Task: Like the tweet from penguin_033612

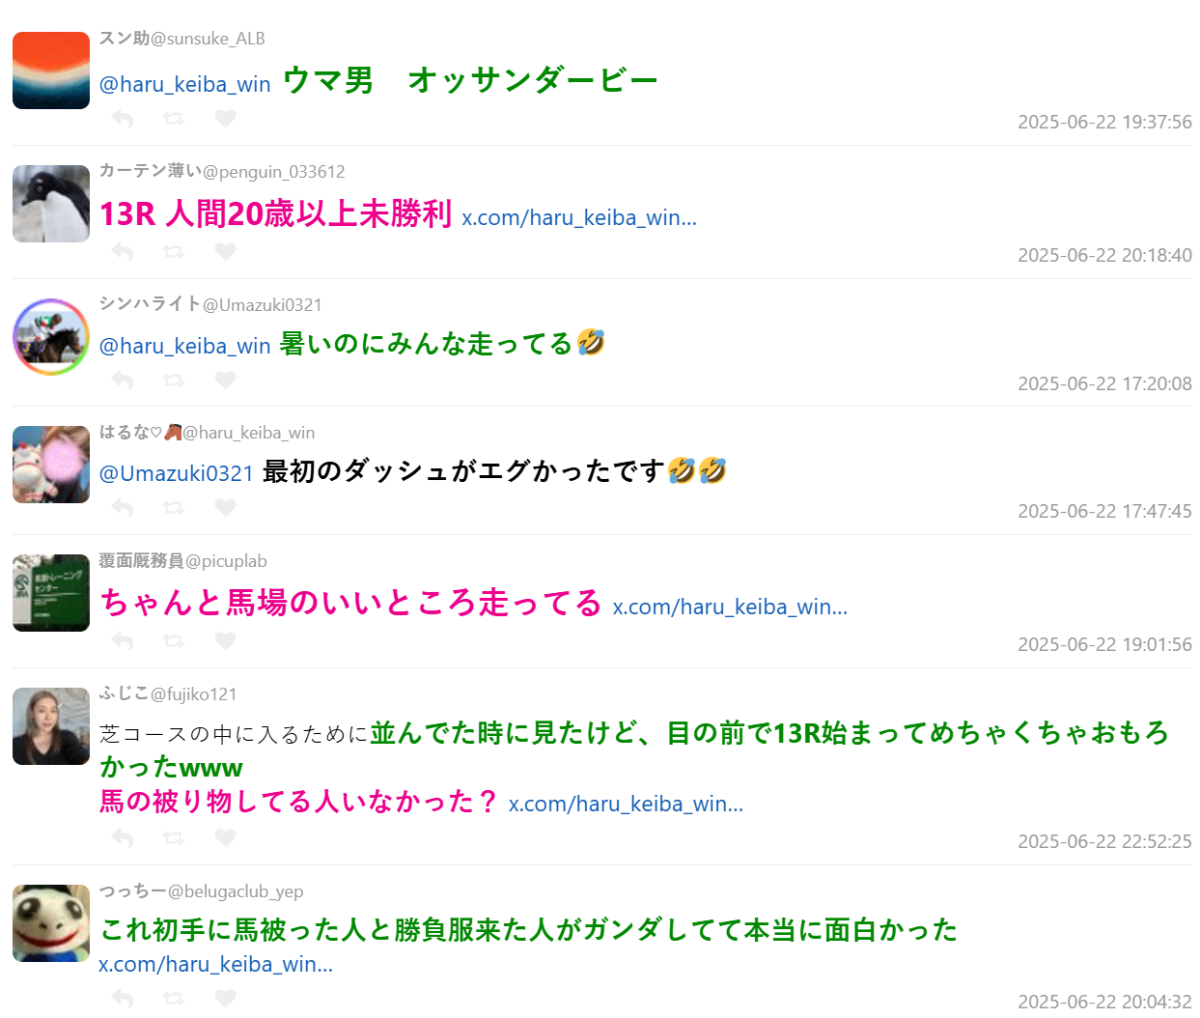Action: pos(226,251)
